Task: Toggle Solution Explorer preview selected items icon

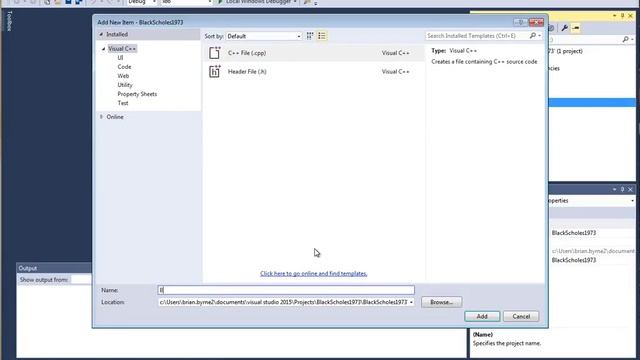Action: coord(576,28)
